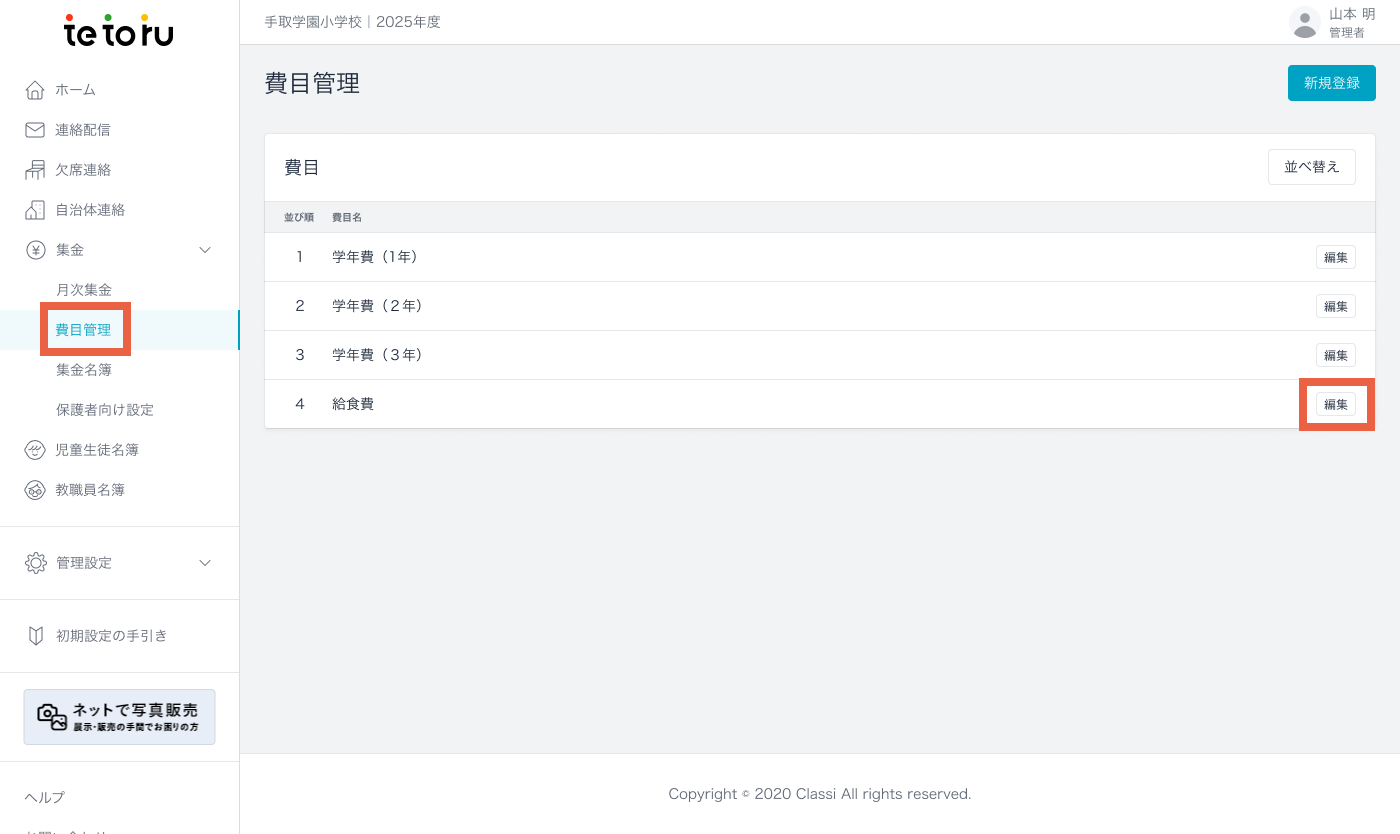This screenshot has width=1400, height=834.
Task: Click the tetoru logo
Action: [119, 32]
